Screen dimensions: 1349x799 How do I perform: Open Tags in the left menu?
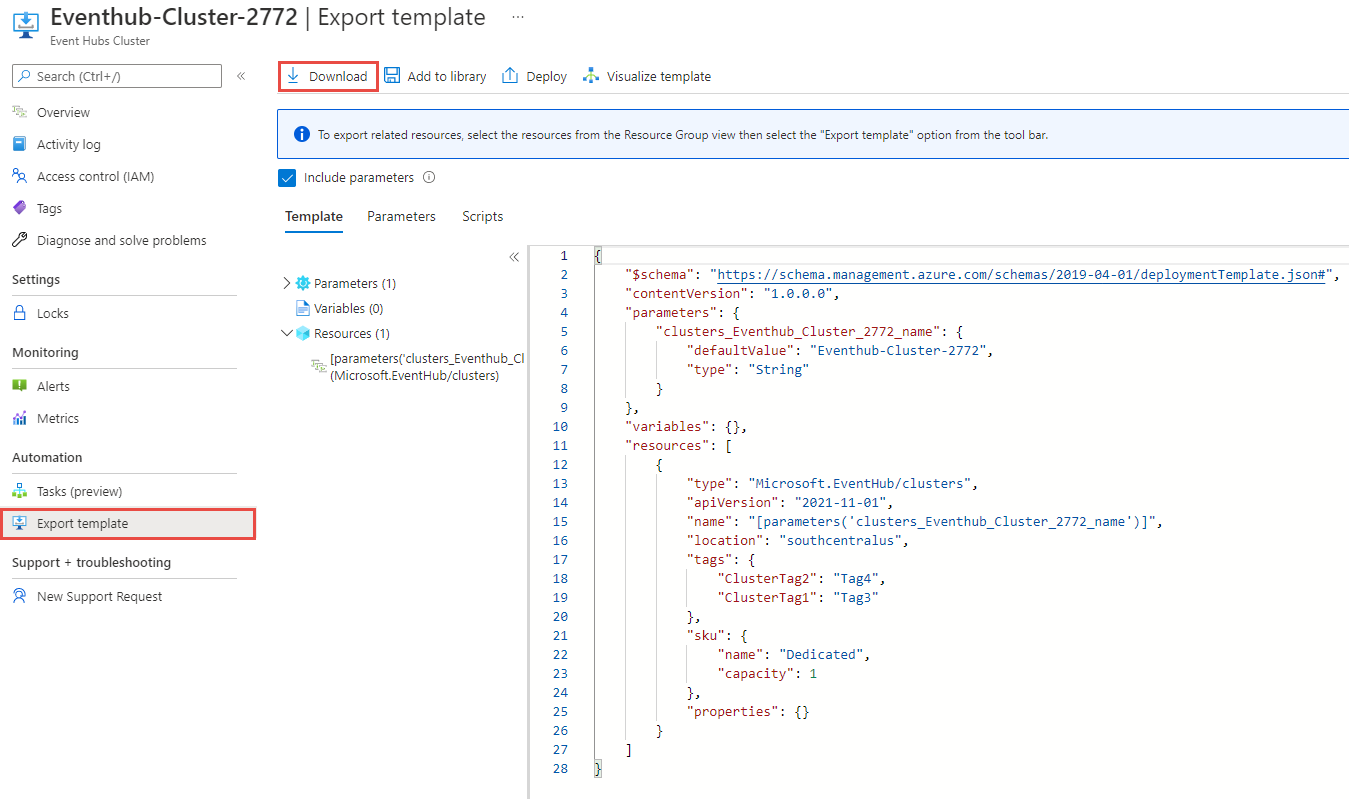point(49,208)
